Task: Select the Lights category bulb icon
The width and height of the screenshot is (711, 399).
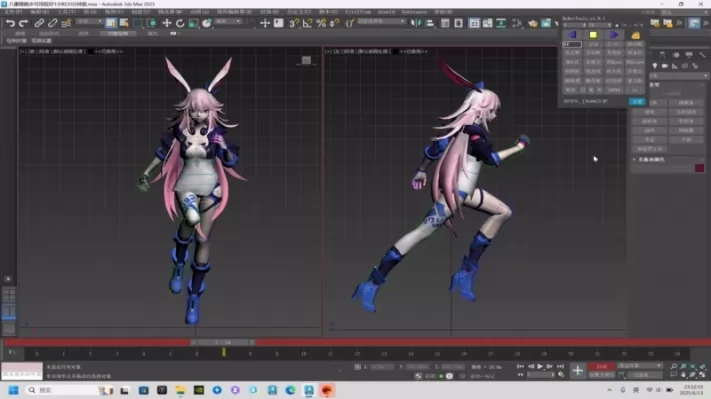Action: click(655, 66)
